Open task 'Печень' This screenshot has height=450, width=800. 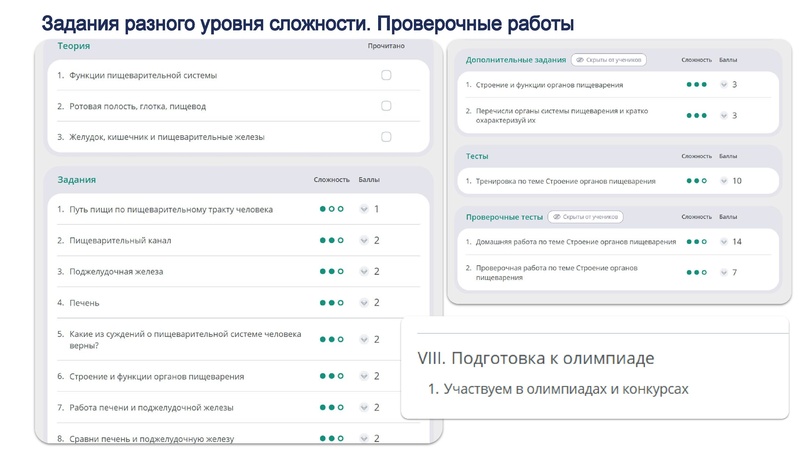(84, 303)
